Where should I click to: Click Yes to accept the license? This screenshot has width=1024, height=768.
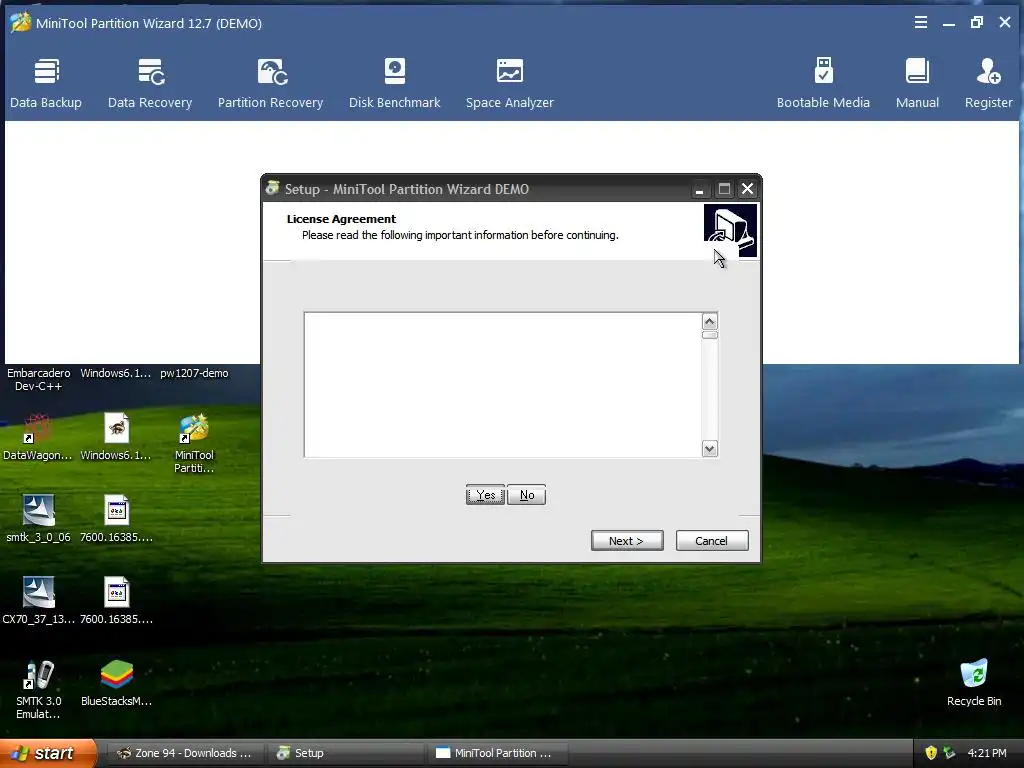click(x=485, y=495)
